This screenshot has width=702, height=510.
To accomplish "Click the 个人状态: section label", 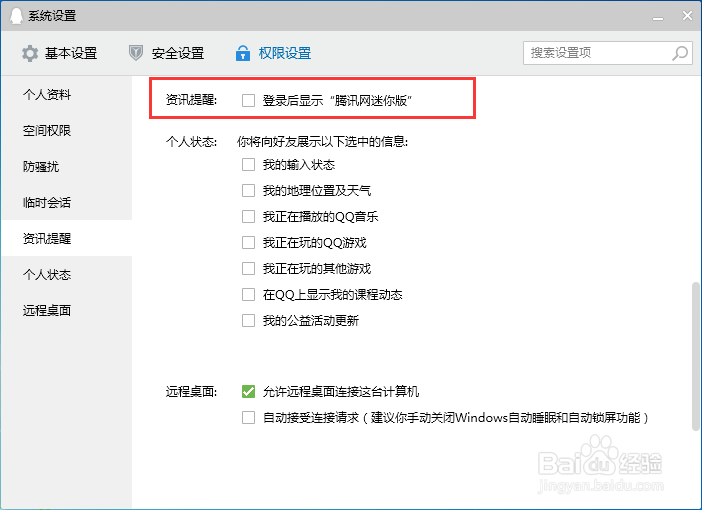I will [x=191, y=142].
